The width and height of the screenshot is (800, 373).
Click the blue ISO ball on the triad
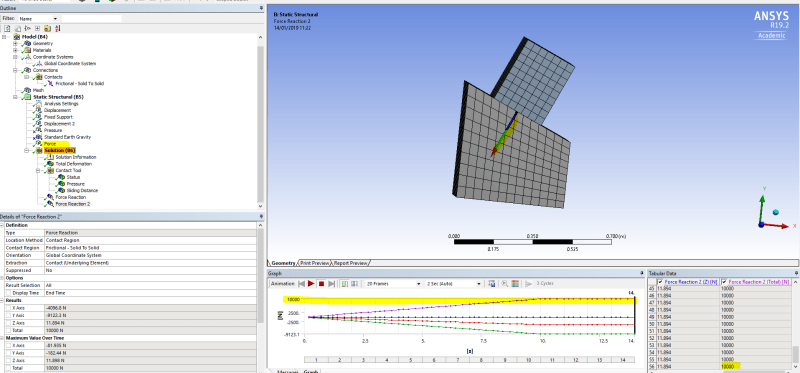[776, 212]
